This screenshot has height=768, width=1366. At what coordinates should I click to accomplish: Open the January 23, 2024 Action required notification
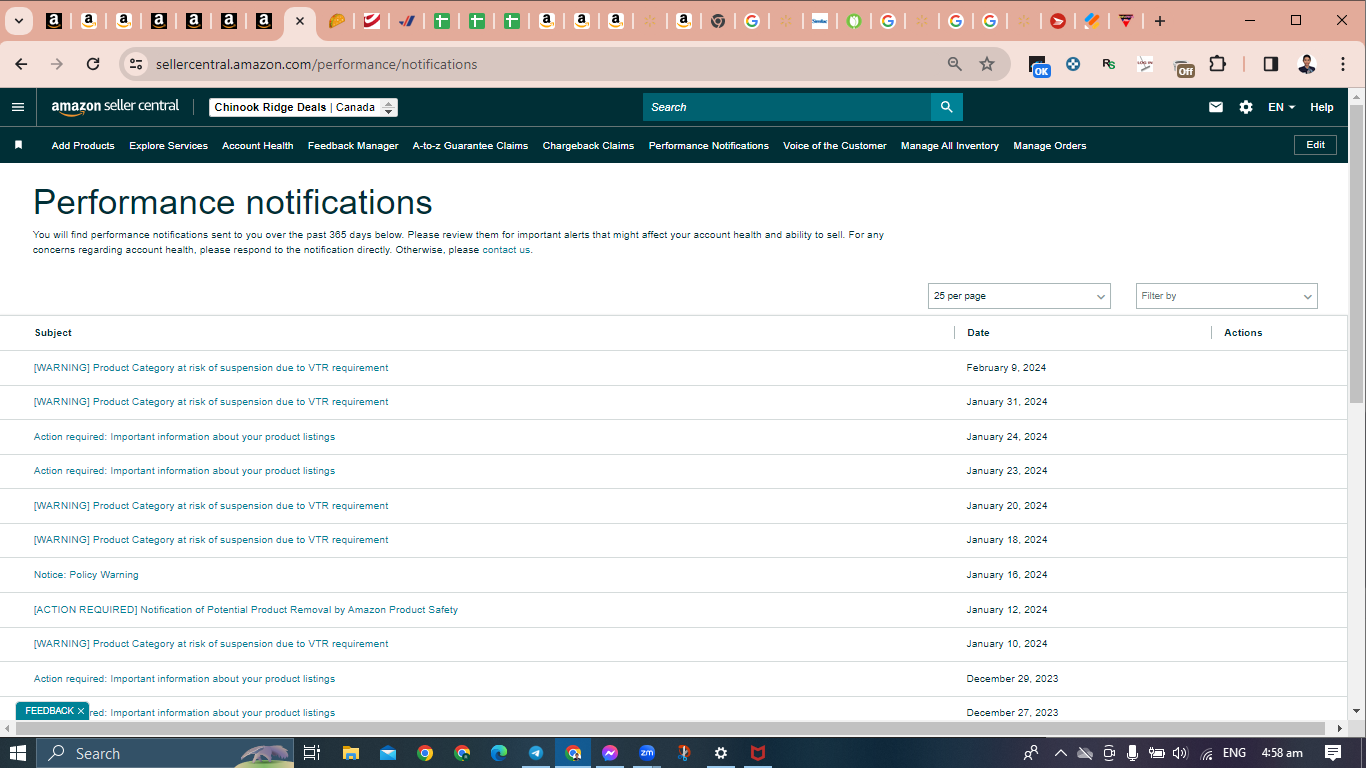click(184, 471)
